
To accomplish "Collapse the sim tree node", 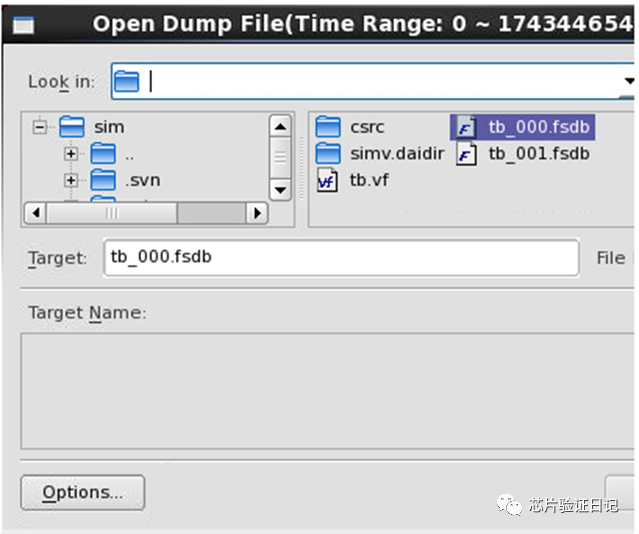I will pyautogui.click(x=40, y=127).
